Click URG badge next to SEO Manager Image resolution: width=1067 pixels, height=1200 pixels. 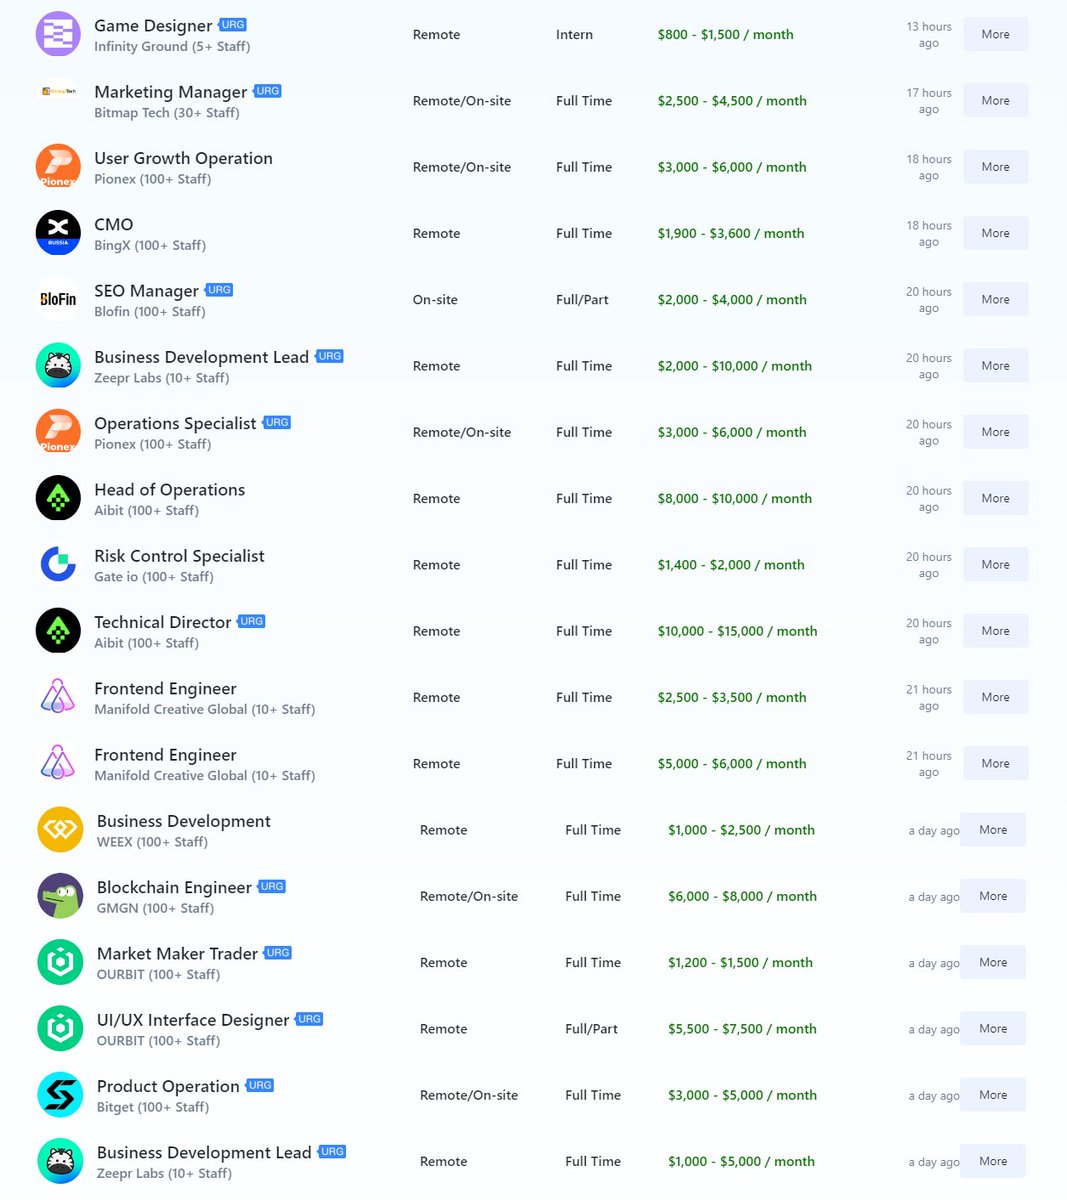pyautogui.click(x=219, y=290)
